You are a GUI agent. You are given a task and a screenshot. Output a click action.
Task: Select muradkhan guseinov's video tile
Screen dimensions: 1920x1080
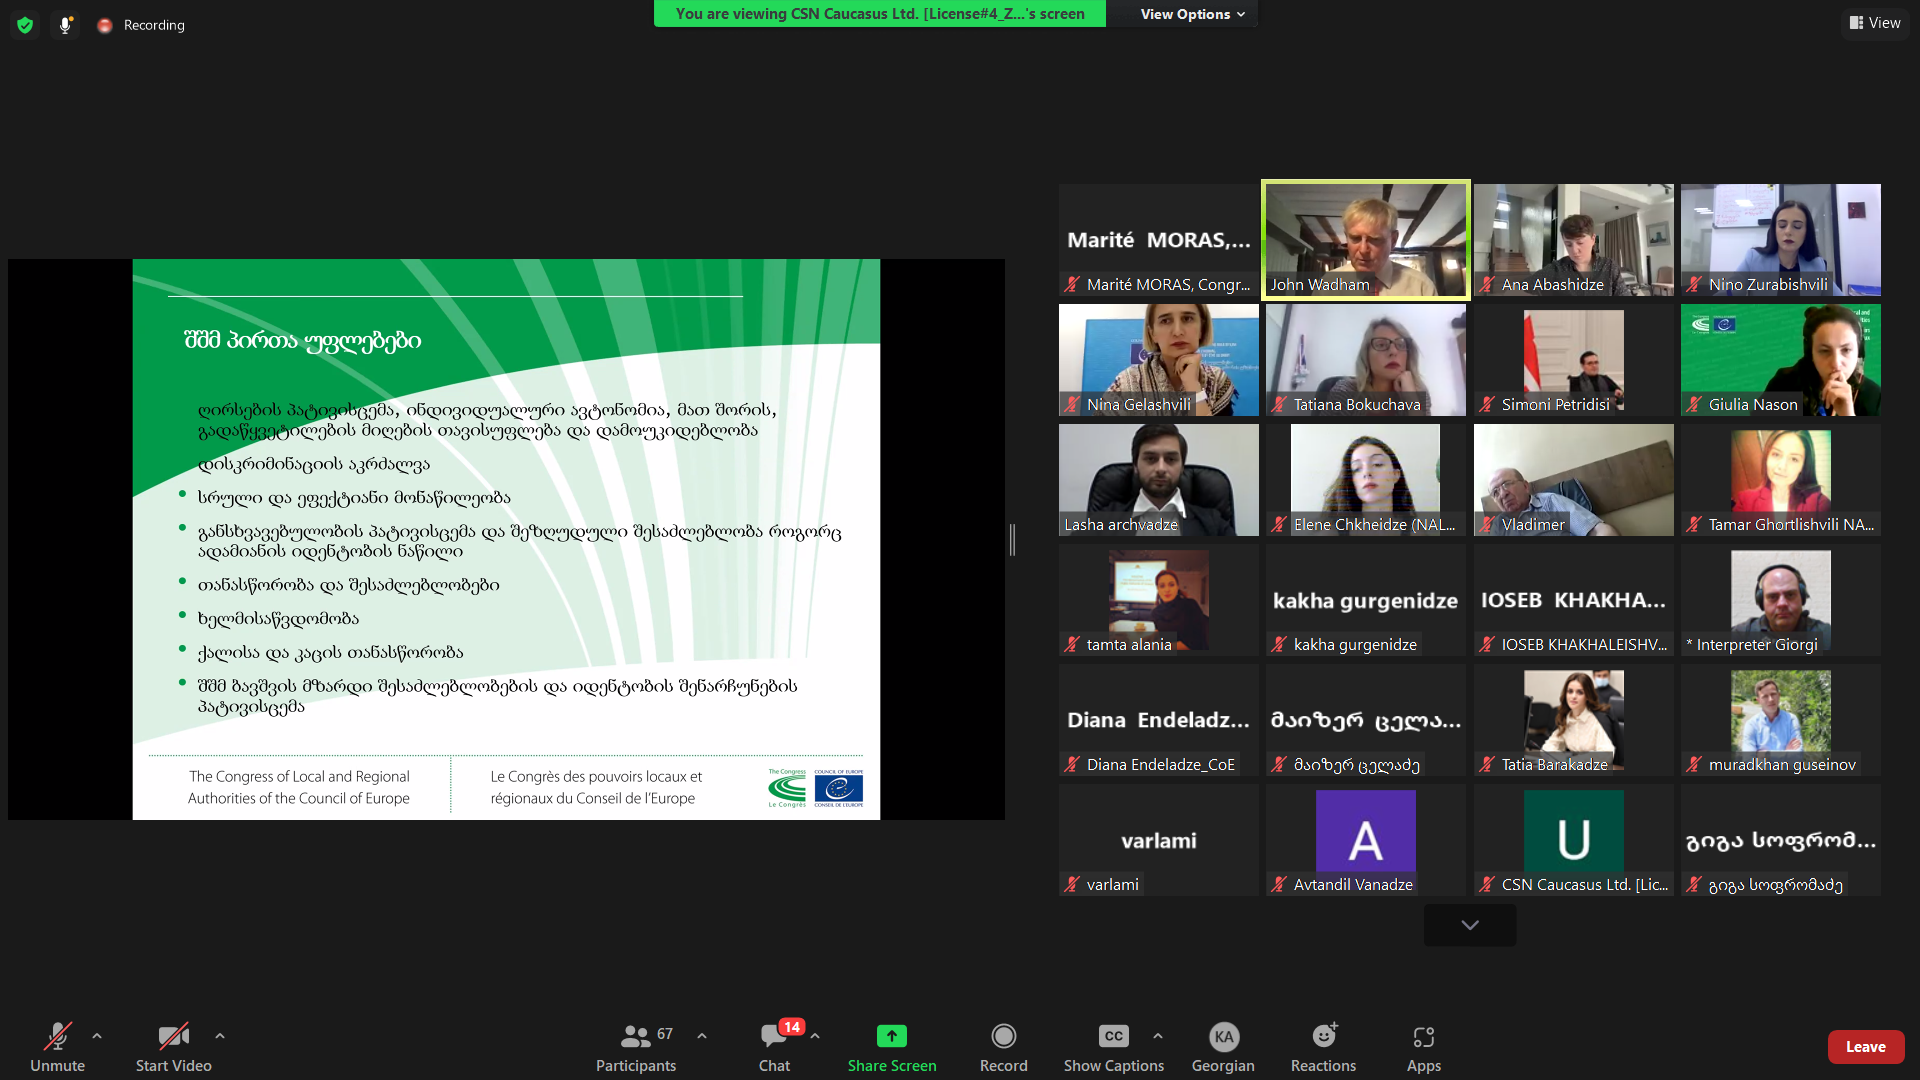(x=1780, y=720)
